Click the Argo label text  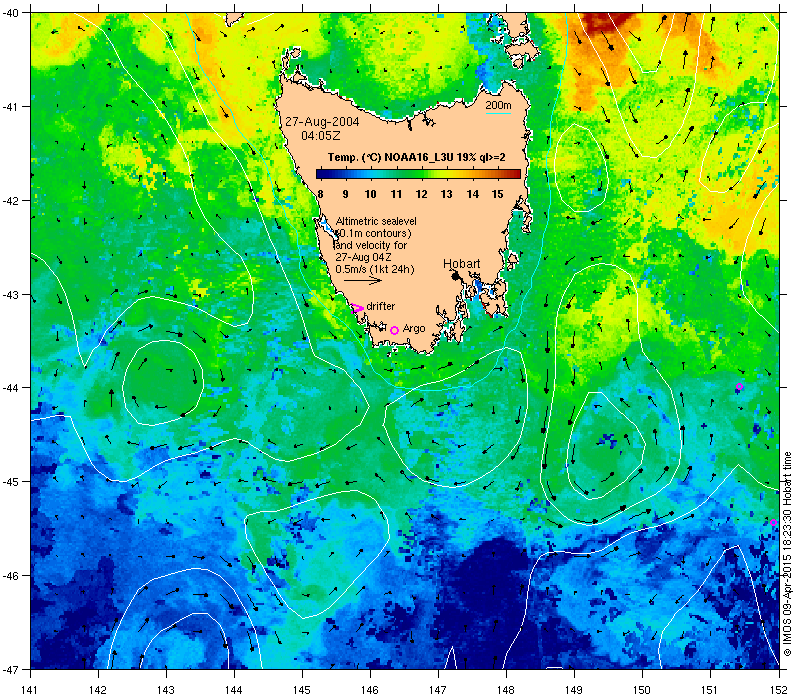pyautogui.click(x=414, y=329)
